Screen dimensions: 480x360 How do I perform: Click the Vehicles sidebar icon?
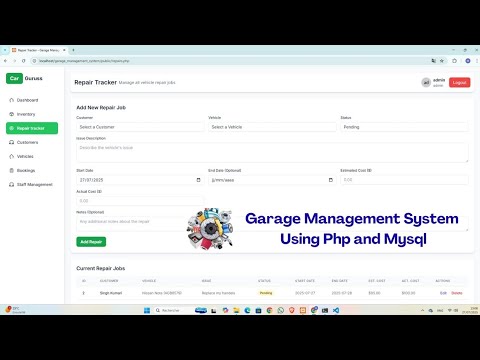[12, 156]
